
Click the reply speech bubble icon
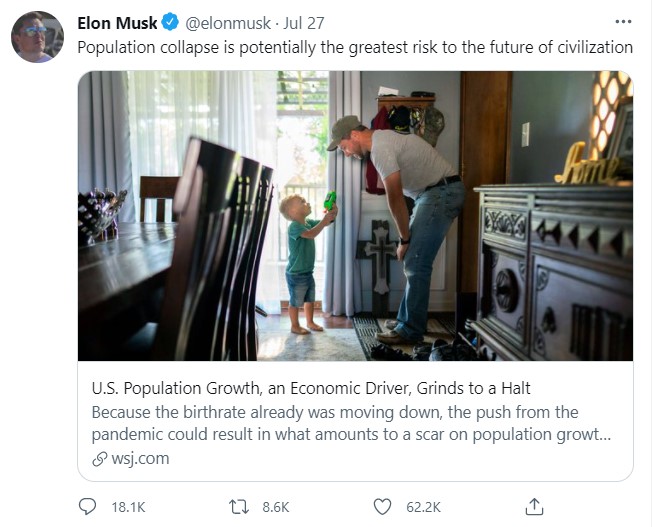[x=88, y=507]
